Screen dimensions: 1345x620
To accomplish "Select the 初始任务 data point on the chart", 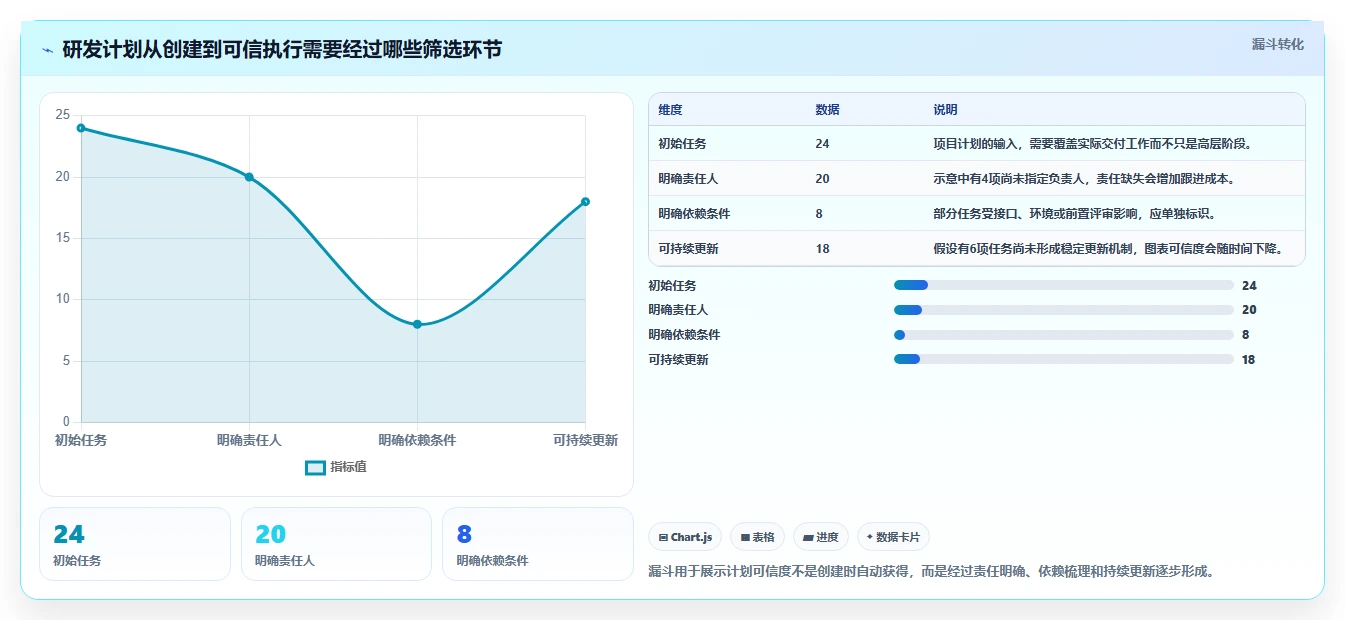I will point(81,128).
